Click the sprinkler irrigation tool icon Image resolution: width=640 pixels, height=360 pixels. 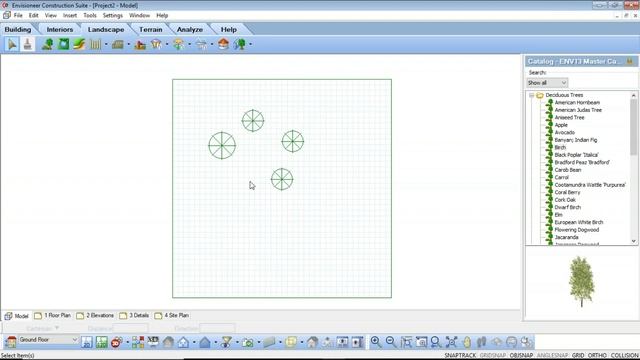tap(201, 44)
